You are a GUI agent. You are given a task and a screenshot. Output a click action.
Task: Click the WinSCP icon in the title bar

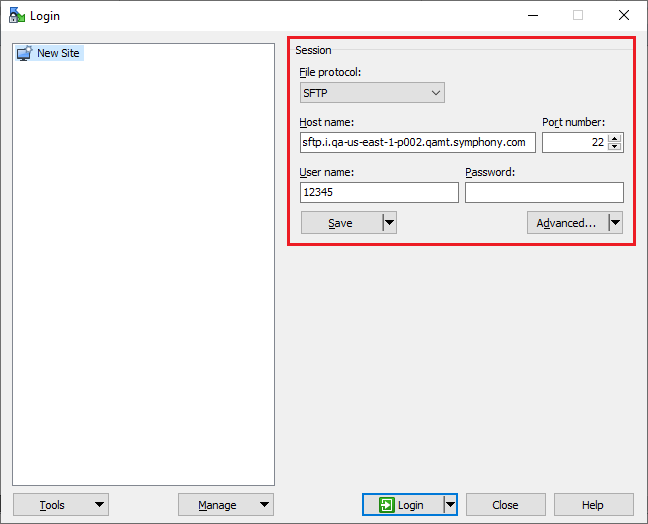tap(17, 15)
